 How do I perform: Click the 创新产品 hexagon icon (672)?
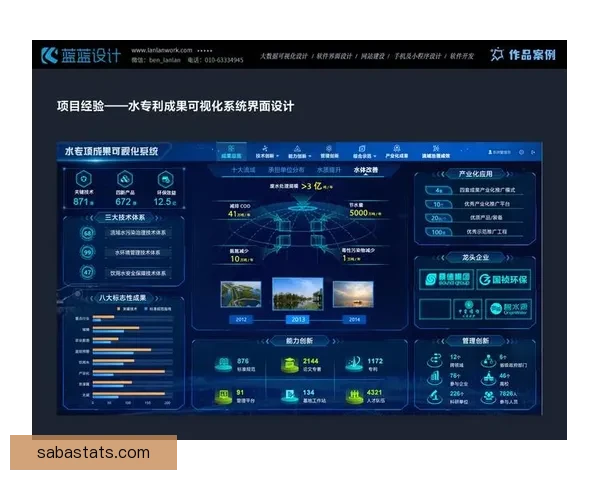coord(125,179)
